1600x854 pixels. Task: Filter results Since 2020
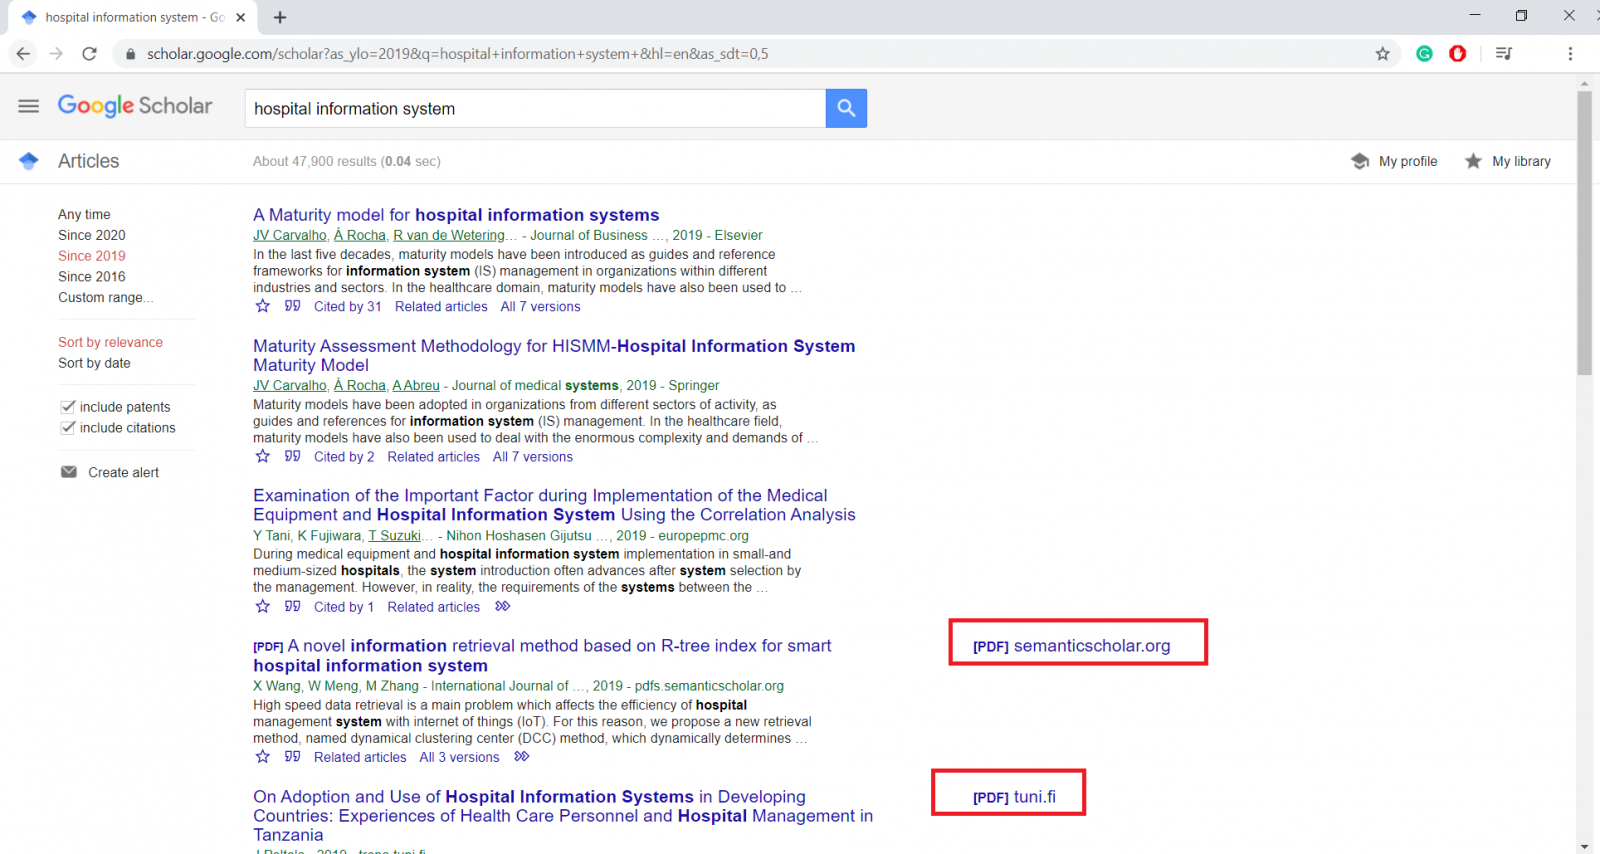click(x=92, y=235)
